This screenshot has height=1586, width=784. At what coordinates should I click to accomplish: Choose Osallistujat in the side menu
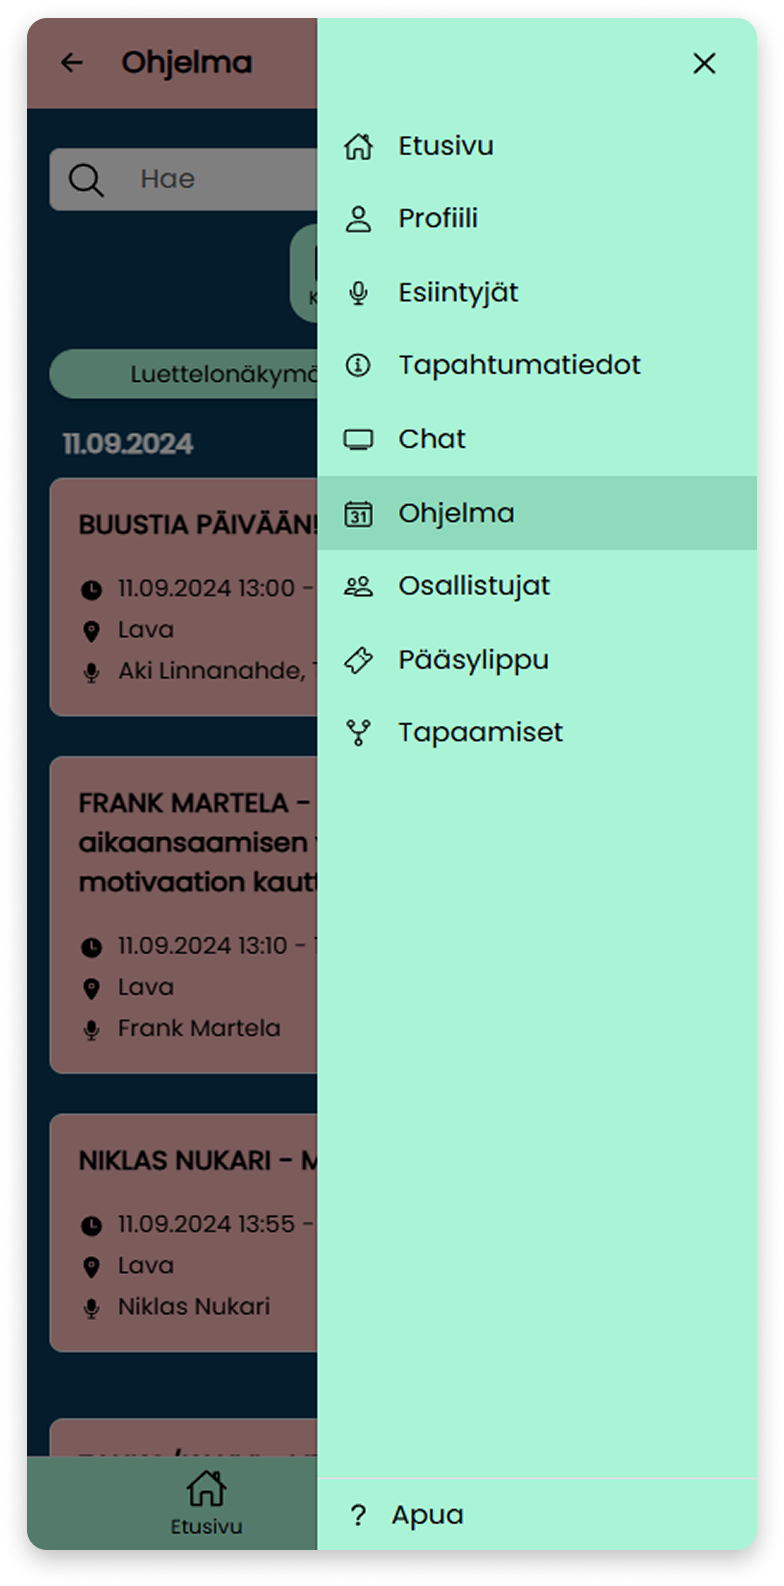tap(473, 584)
